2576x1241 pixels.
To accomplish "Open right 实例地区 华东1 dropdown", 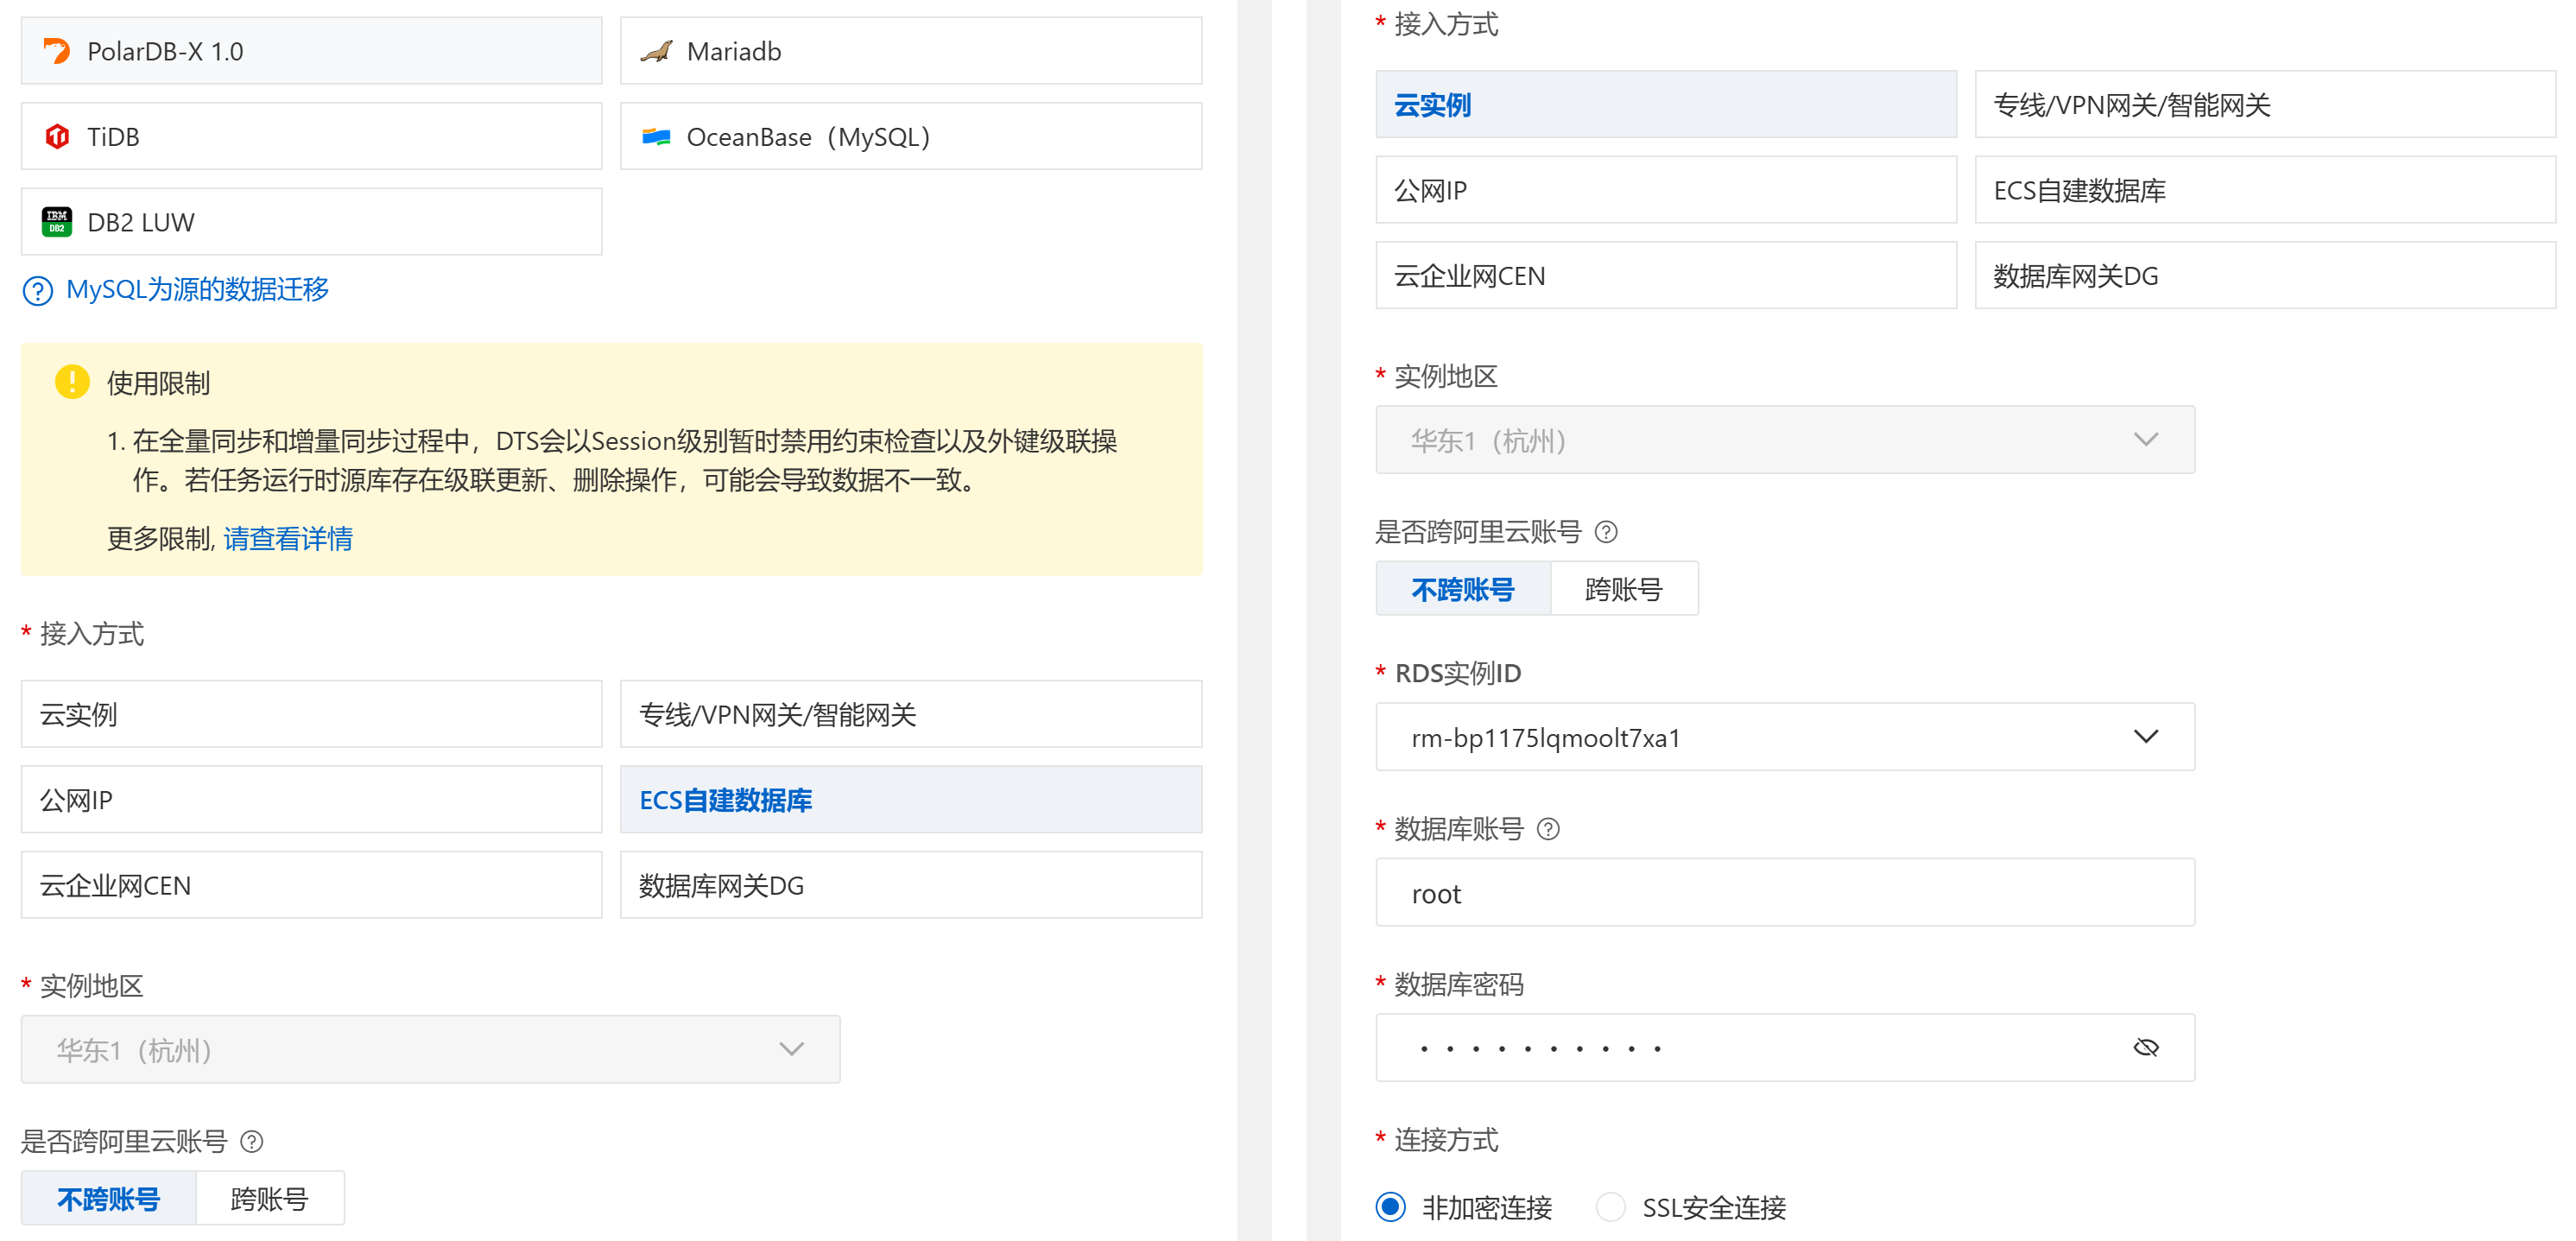I will [1785, 440].
